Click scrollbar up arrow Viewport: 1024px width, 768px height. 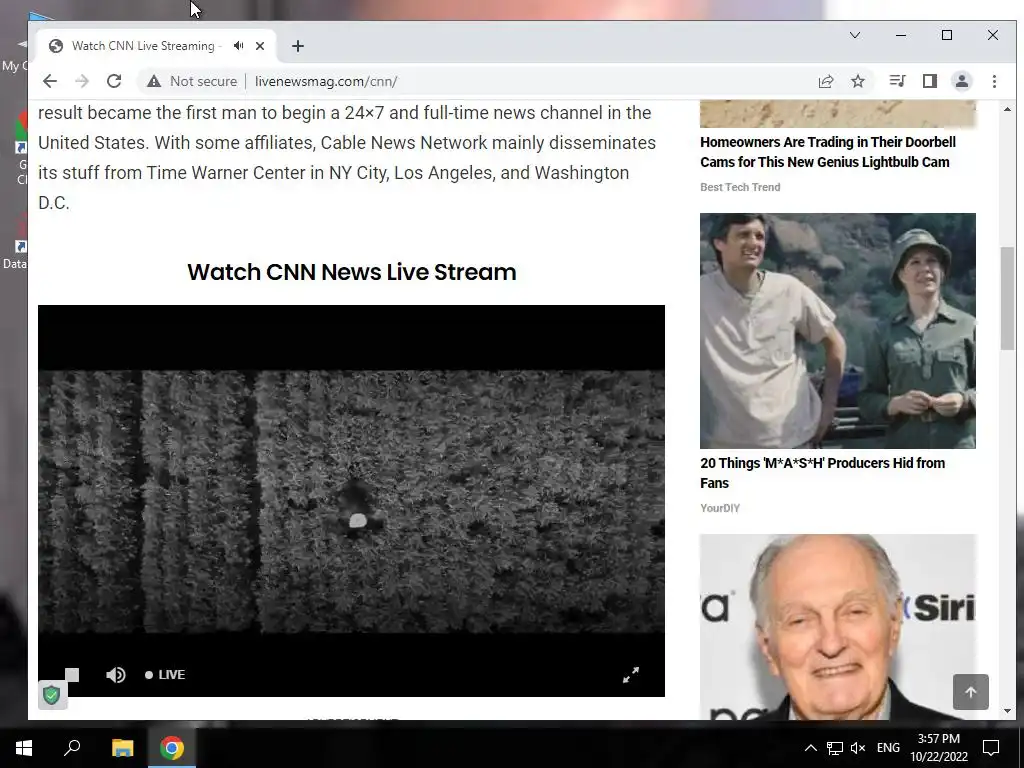point(1007,109)
